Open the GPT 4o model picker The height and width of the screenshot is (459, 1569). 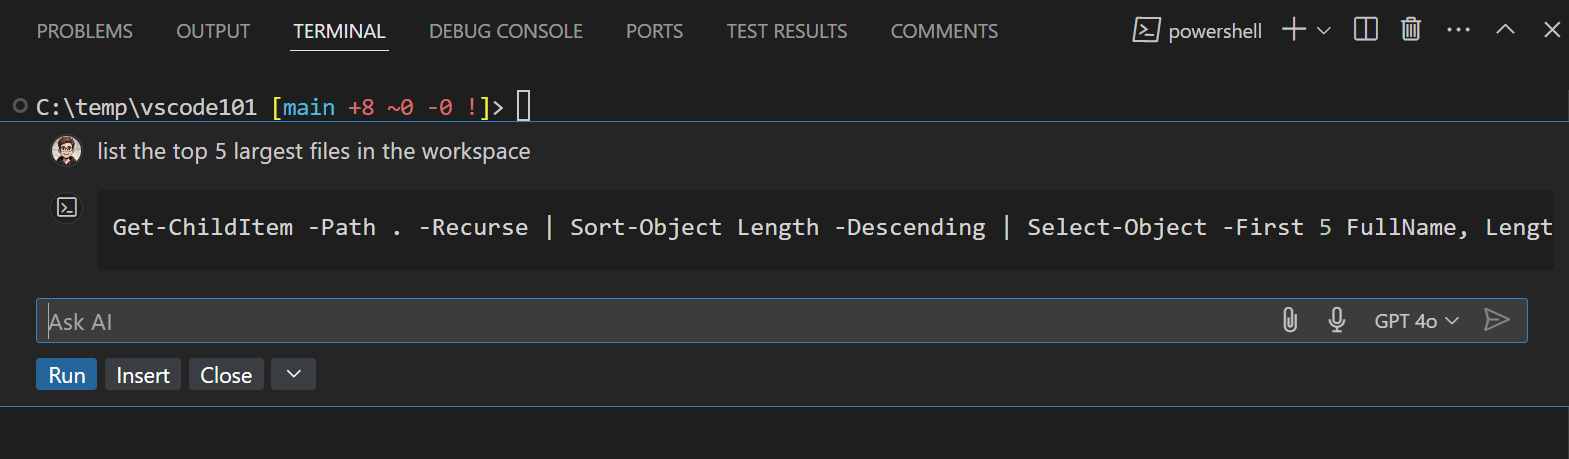[1416, 321]
